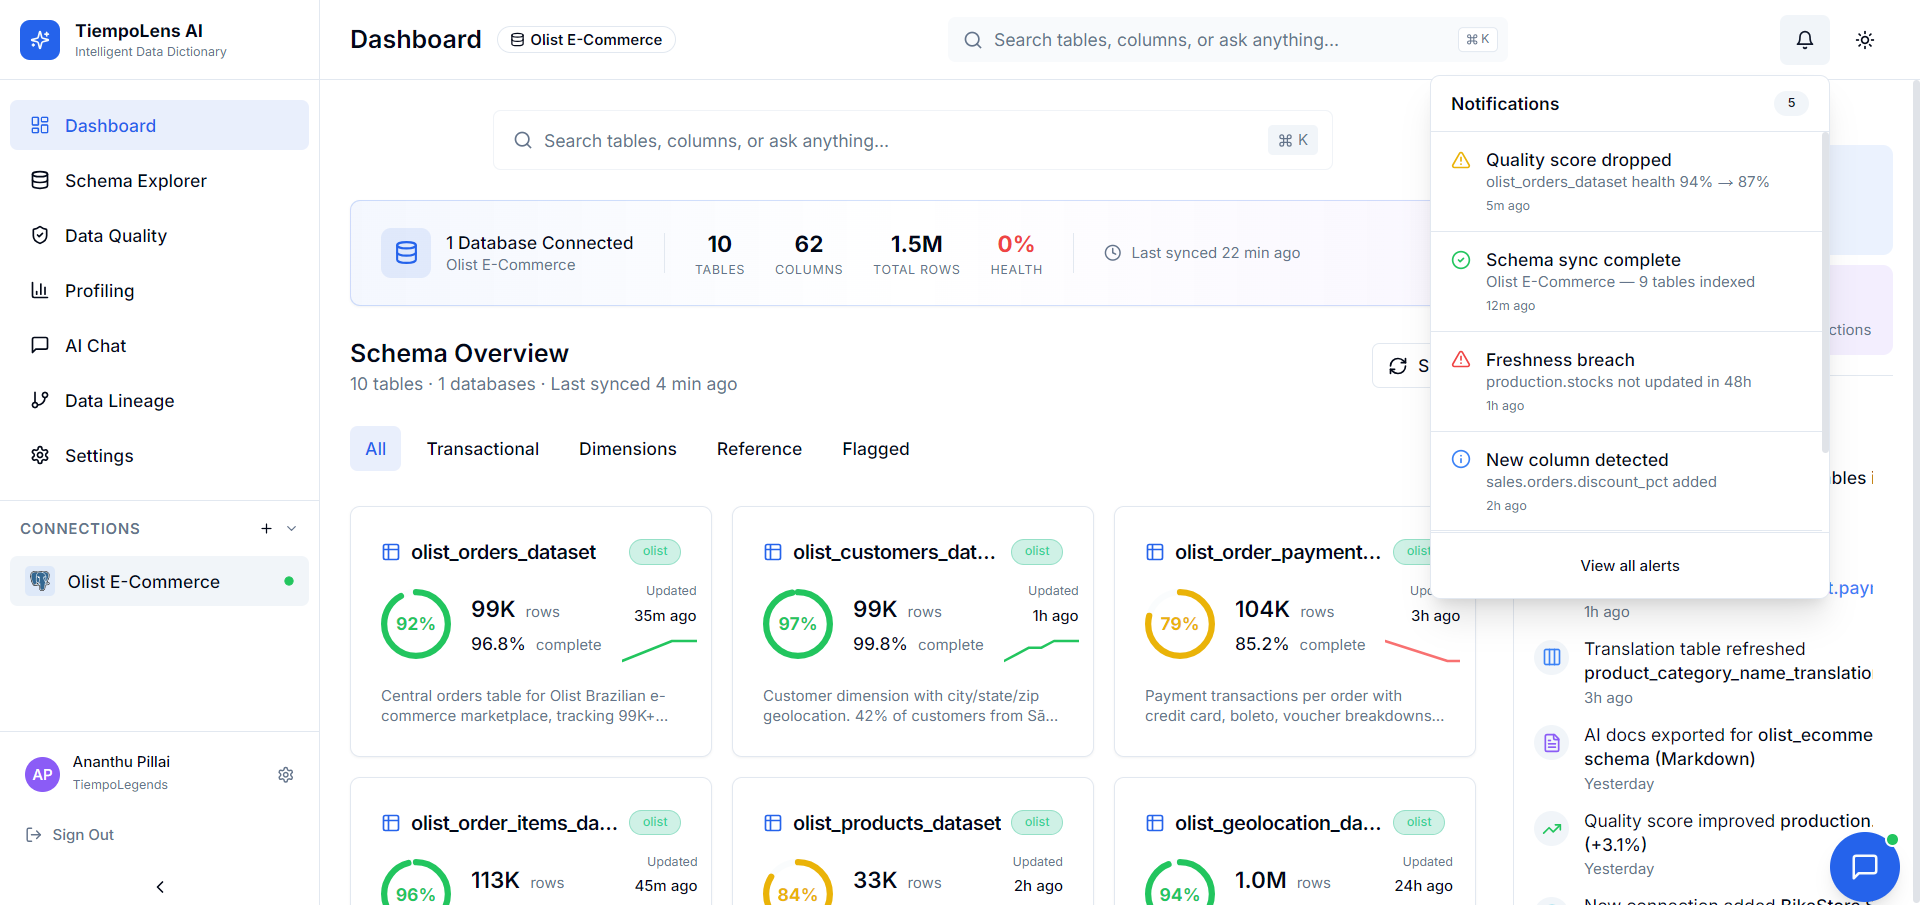Click the database icon in the connection banner
This screenshot has height=905, width=1920.
click(406, 252)
